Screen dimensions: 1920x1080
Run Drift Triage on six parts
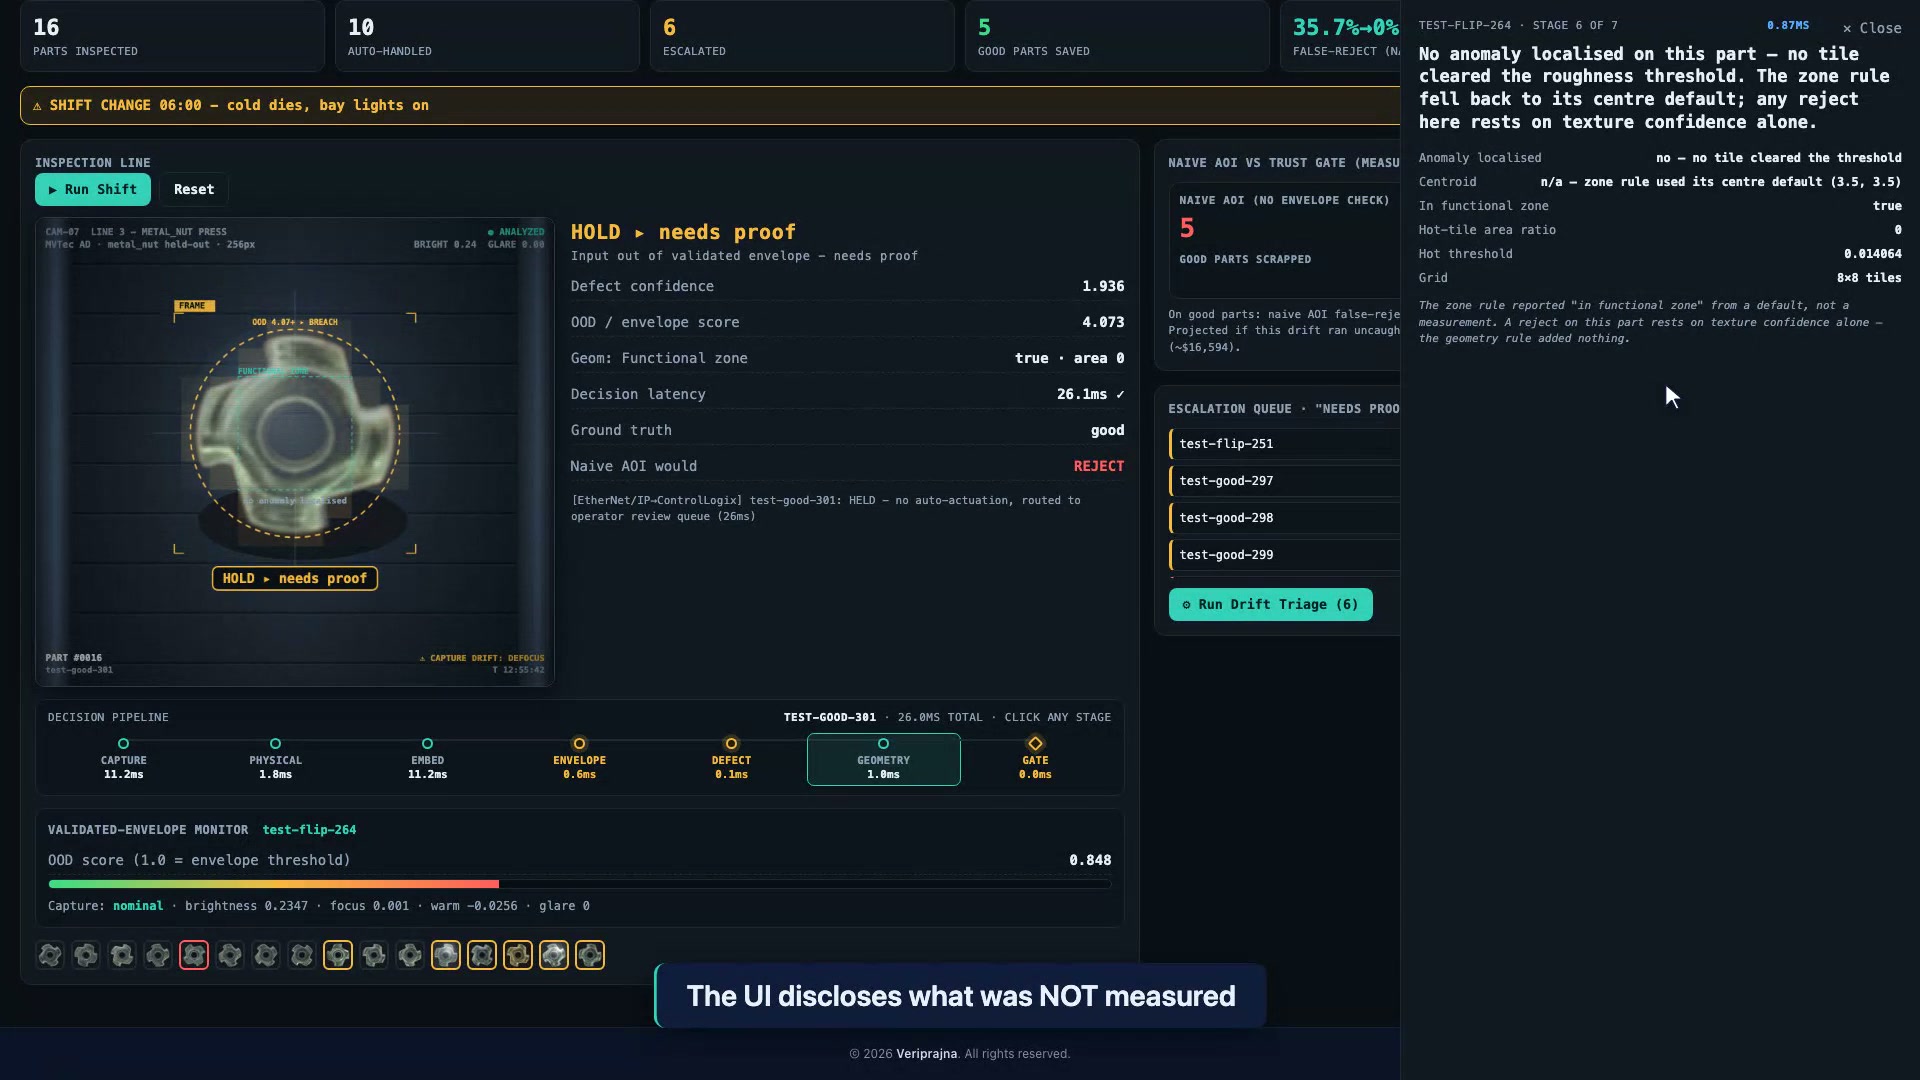pyautogui.click(x=1271, y=605)
